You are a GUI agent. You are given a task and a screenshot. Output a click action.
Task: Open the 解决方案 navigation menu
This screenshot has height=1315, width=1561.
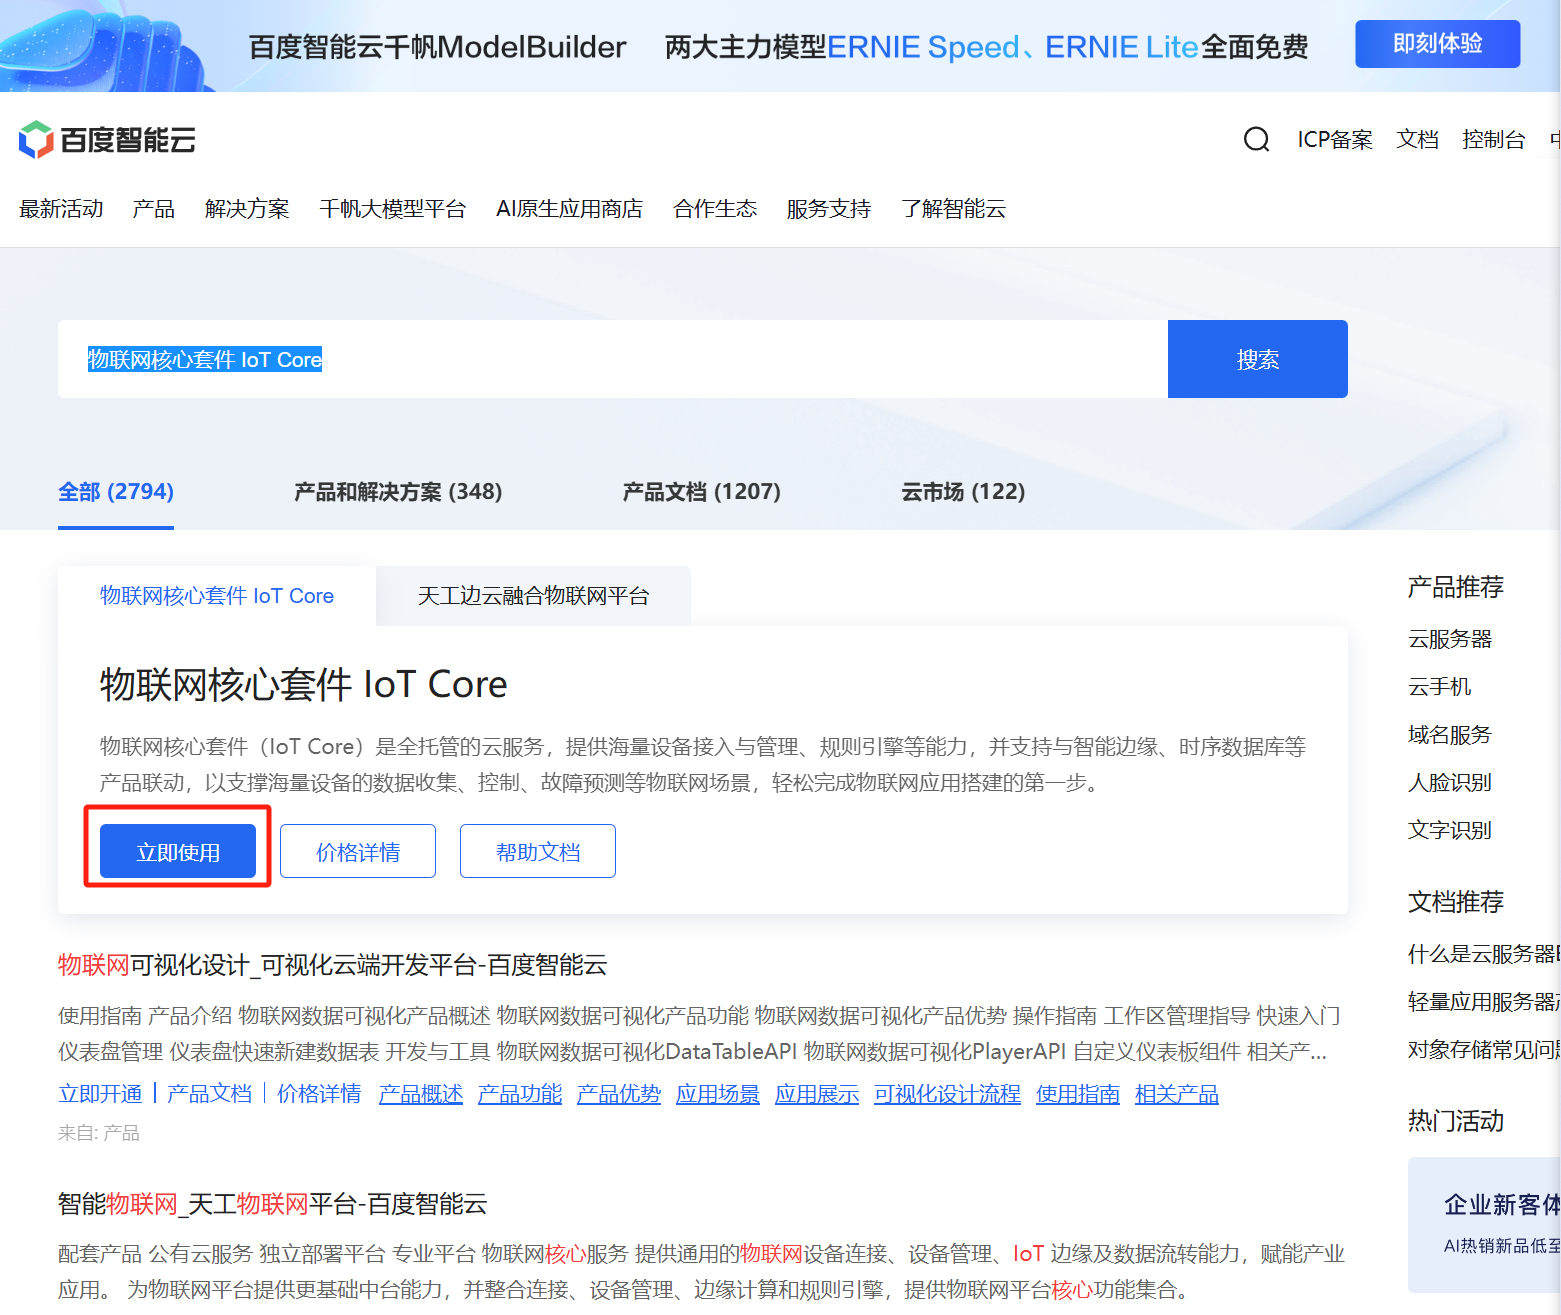[247, 209]
